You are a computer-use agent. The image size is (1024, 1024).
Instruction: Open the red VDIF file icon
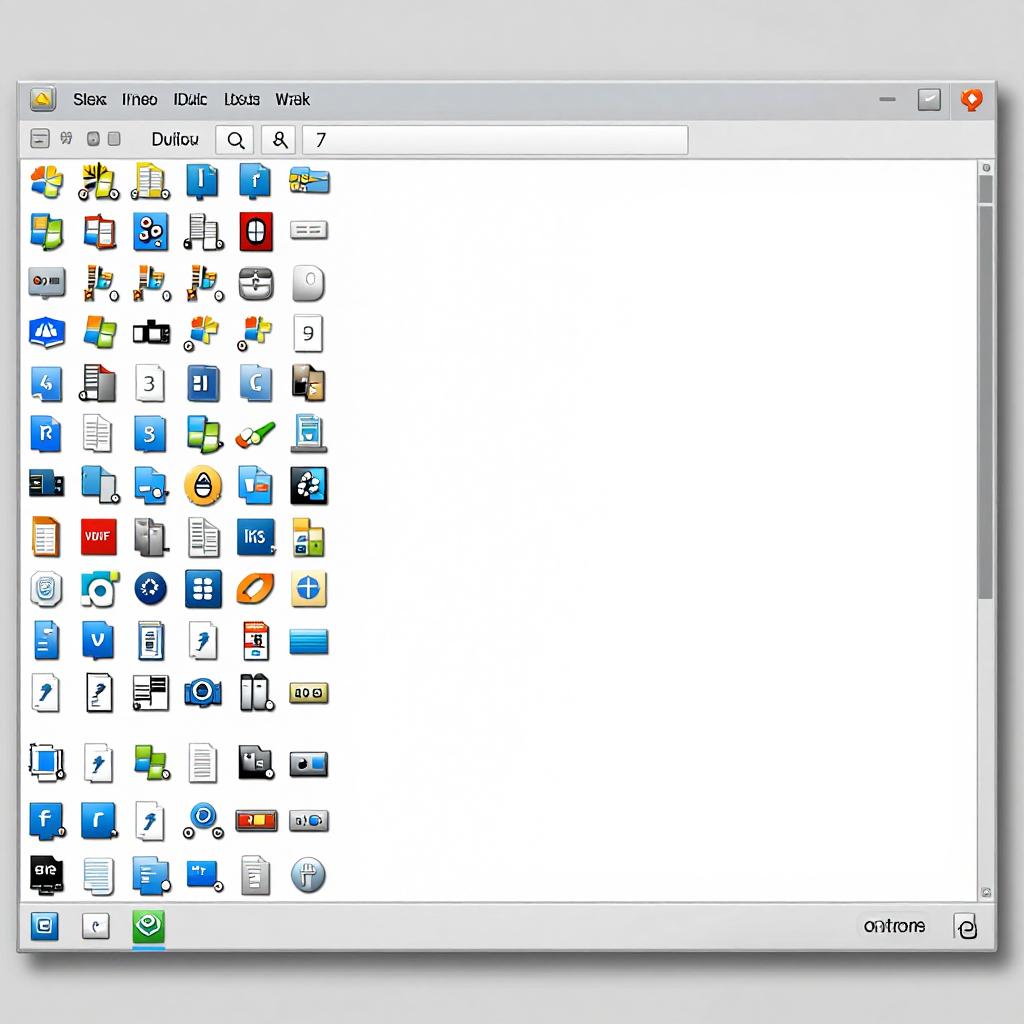click(99, 537)
